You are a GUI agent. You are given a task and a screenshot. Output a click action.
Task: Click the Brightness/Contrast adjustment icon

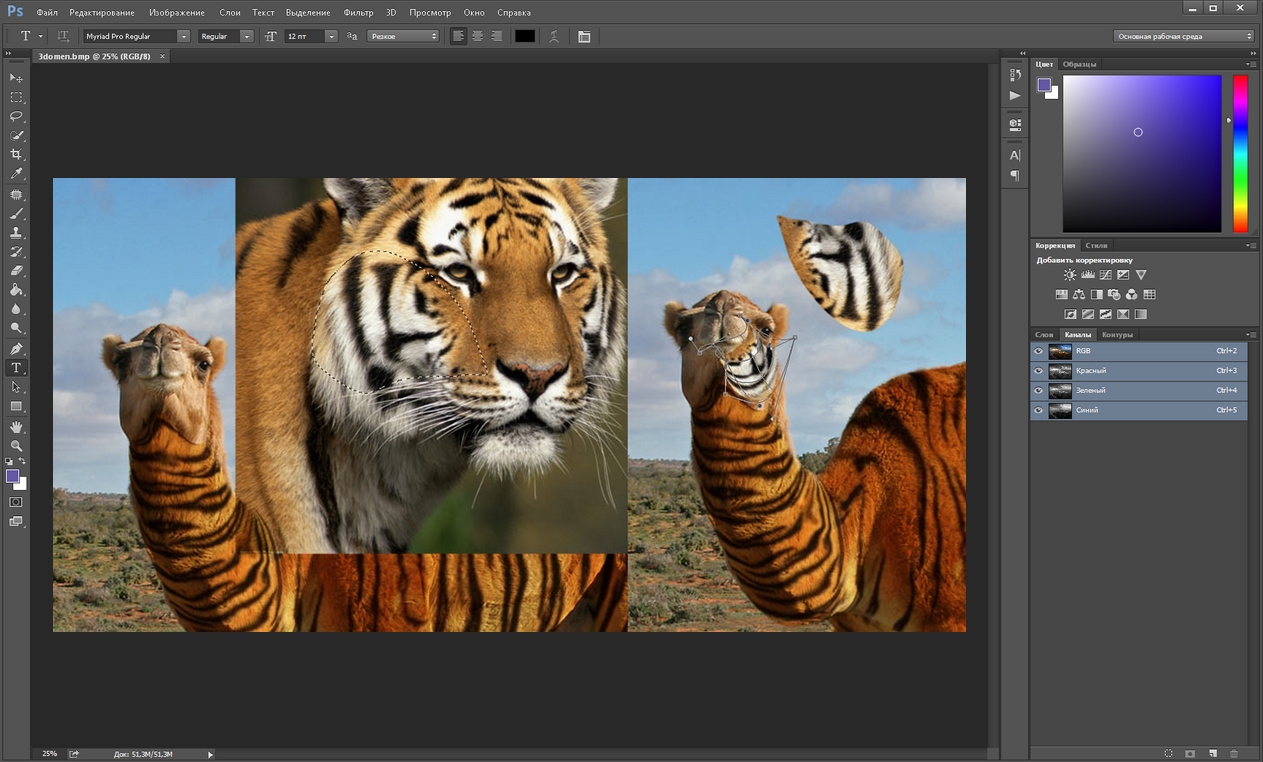coord(1070,275)
